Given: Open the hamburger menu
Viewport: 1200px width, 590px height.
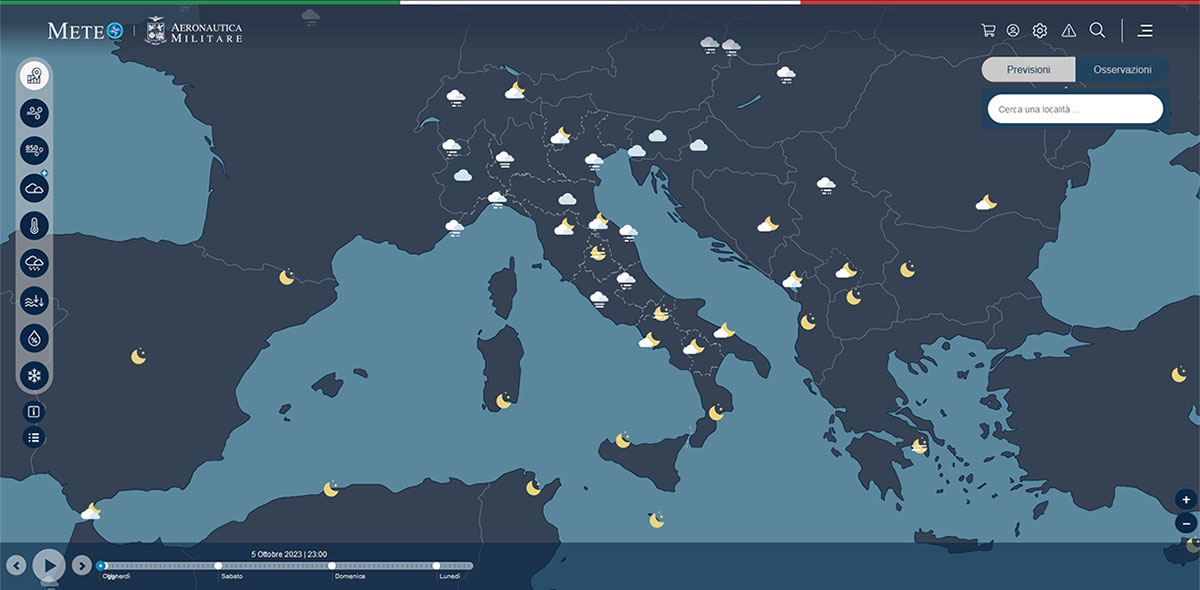Looking at the screenshot, I should point(1145,30).
